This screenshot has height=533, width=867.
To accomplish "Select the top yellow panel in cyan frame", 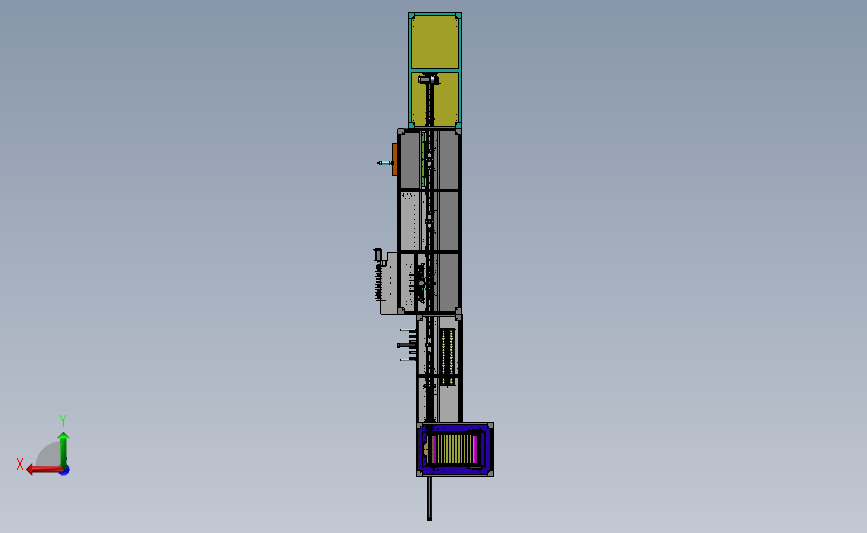I will point(435,42).
